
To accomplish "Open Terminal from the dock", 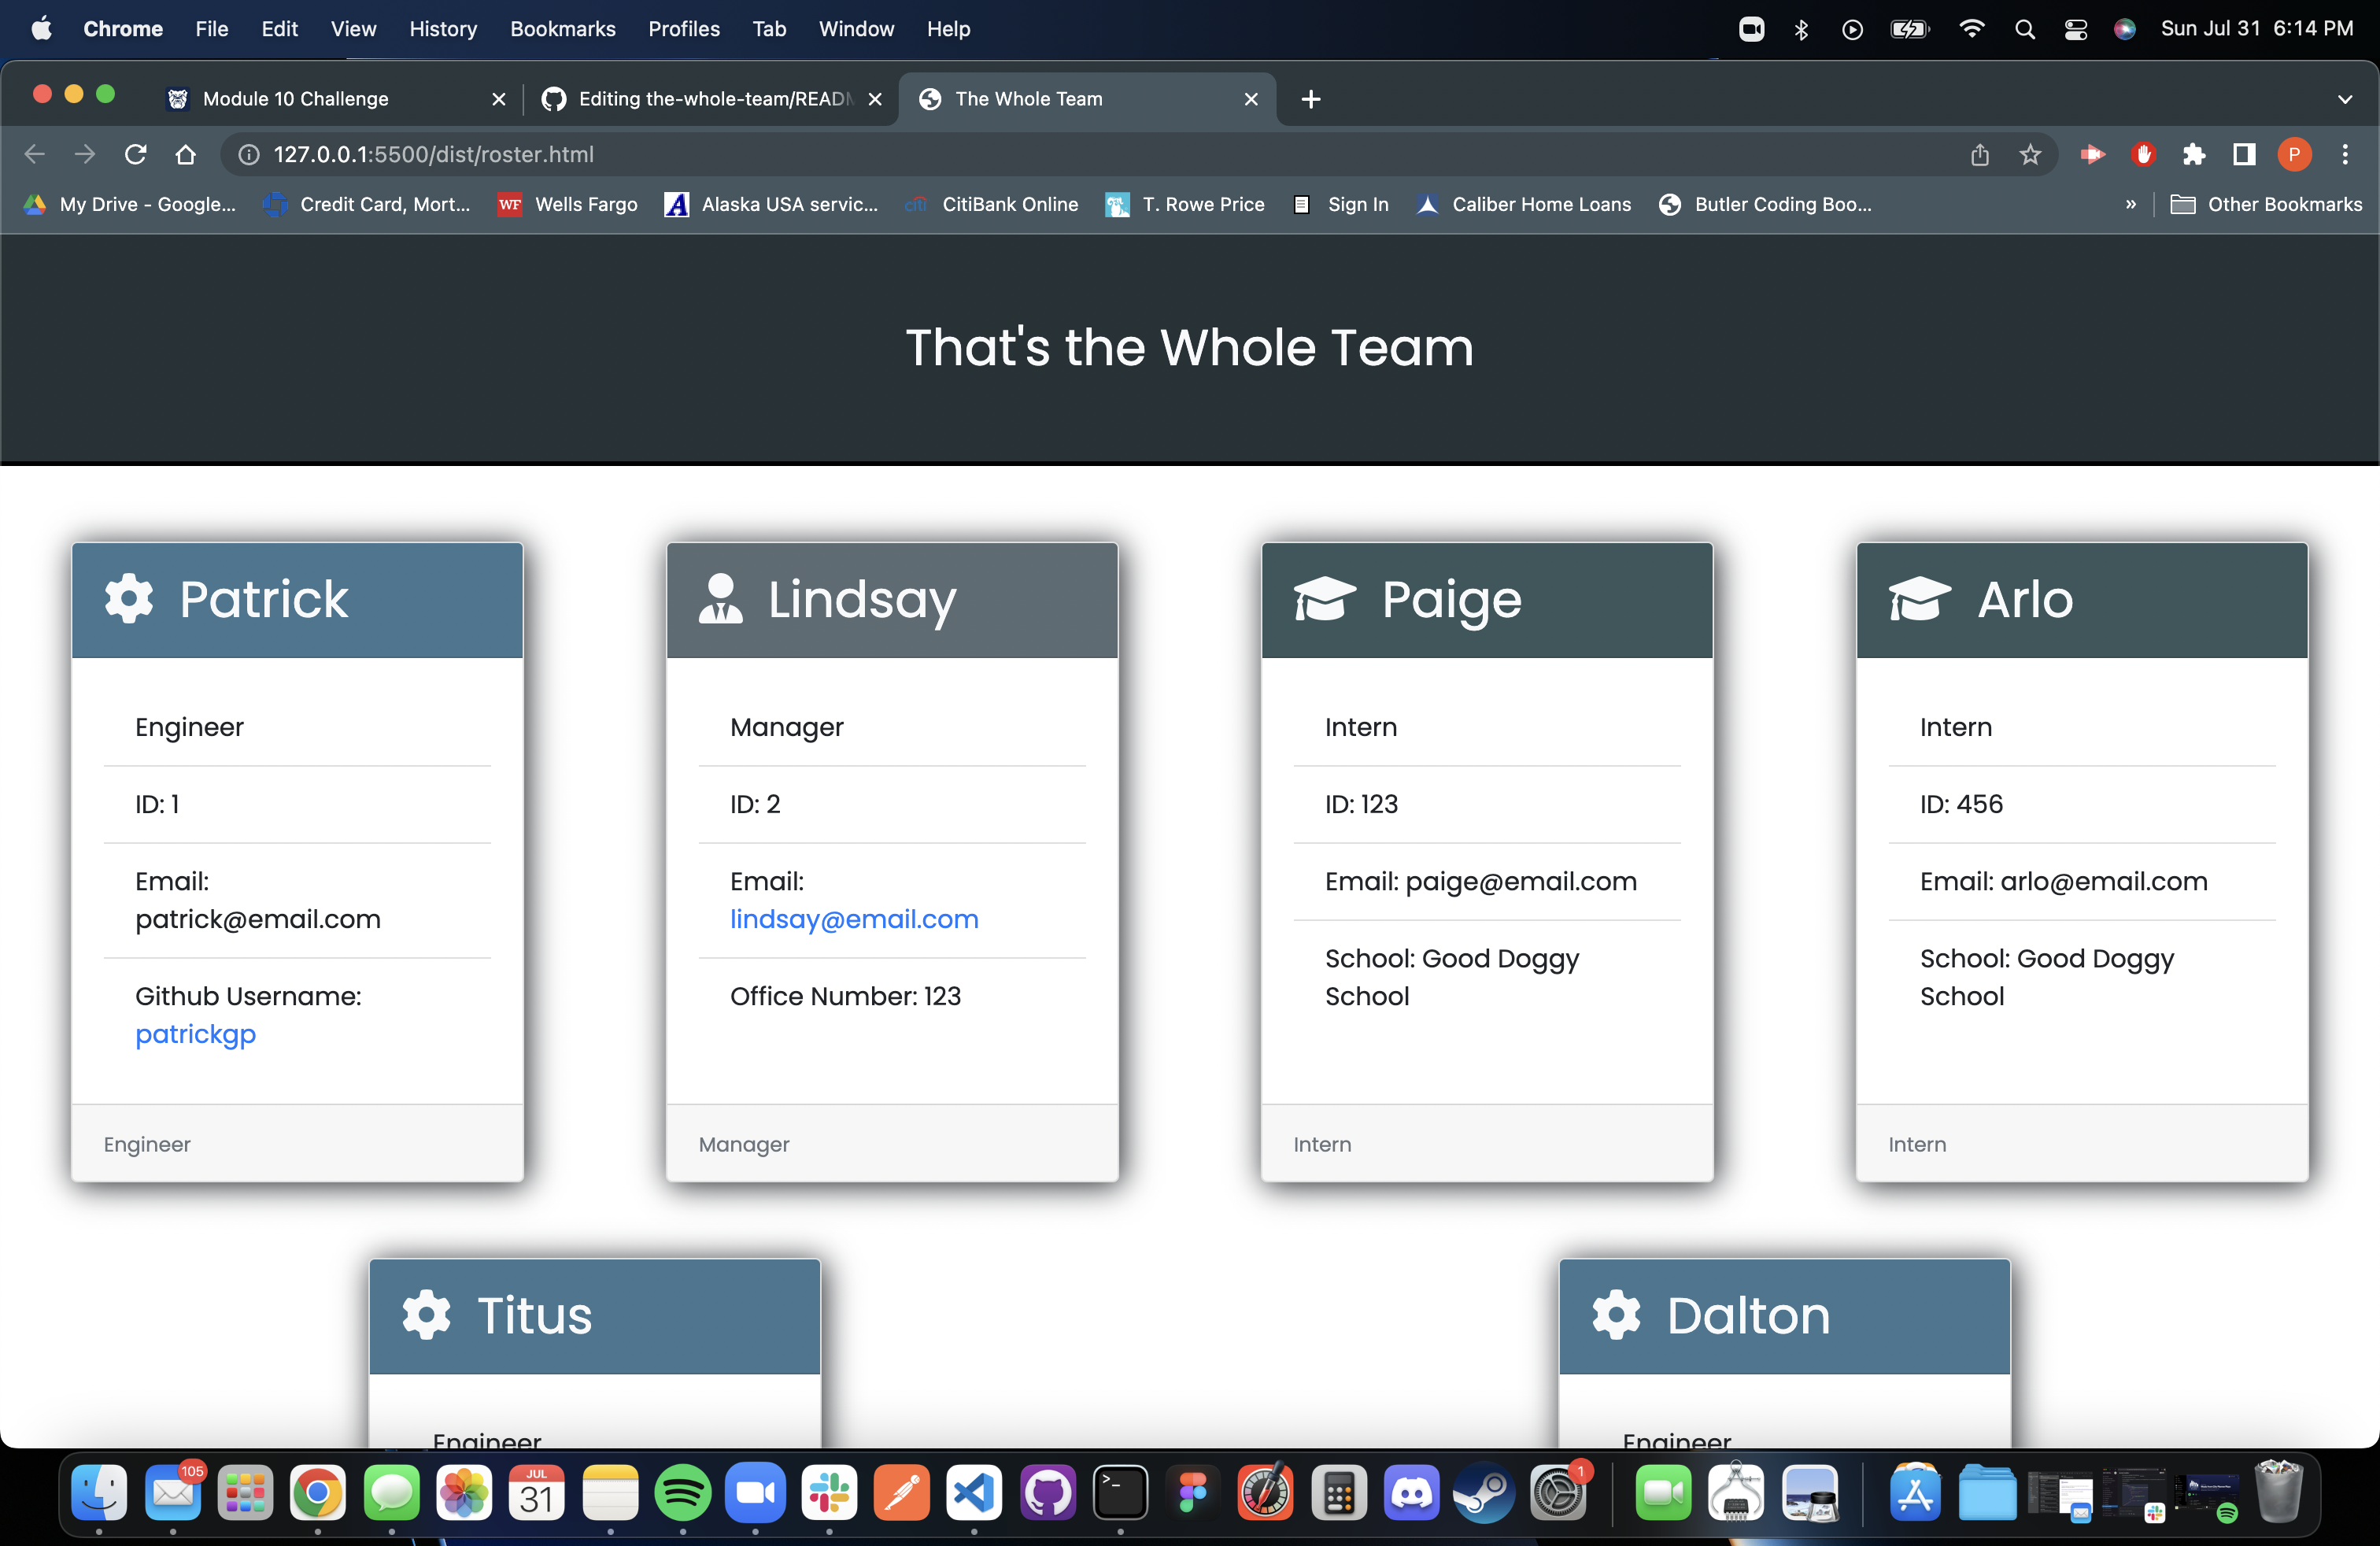I will 1120,1493.
